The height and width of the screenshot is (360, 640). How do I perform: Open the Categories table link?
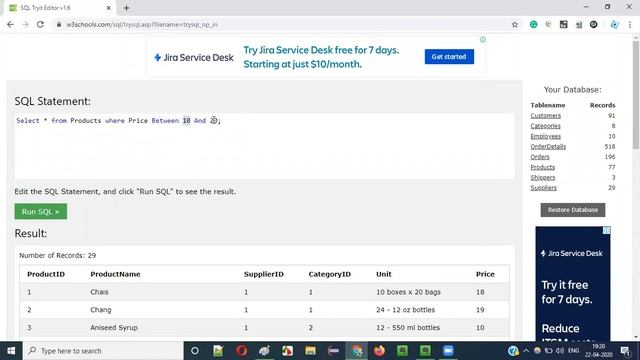[x=545, y=126]
